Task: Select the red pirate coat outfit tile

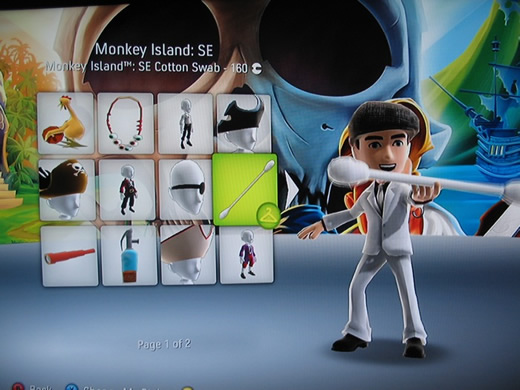Action: pyautogui.click(x=127, y=189)
